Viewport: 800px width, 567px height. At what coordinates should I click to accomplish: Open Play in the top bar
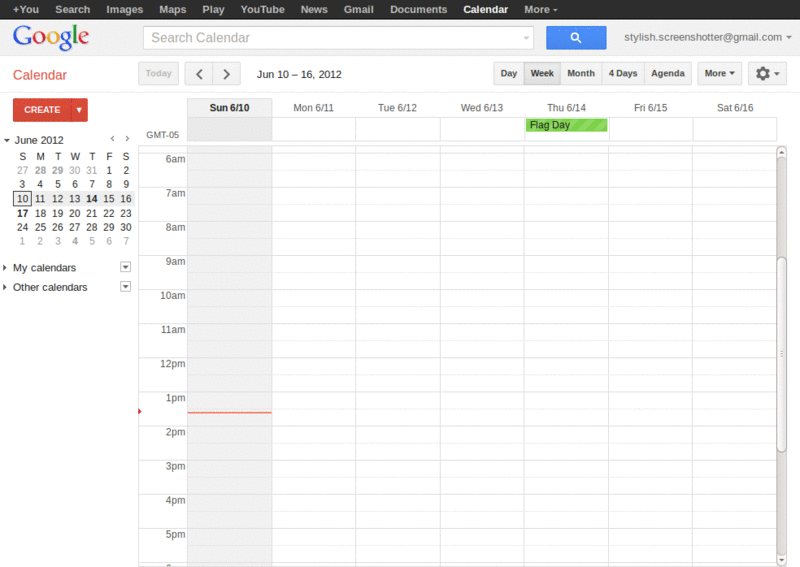tap(213, 9)
